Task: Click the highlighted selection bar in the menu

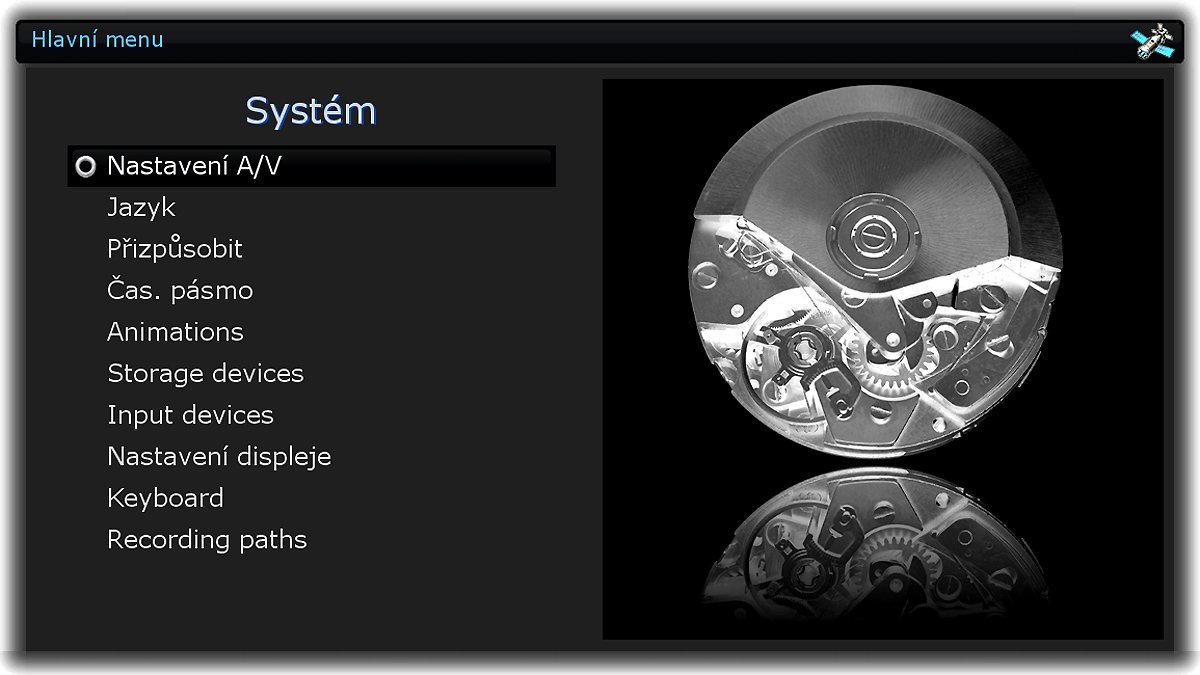Action: pos(312,166)
